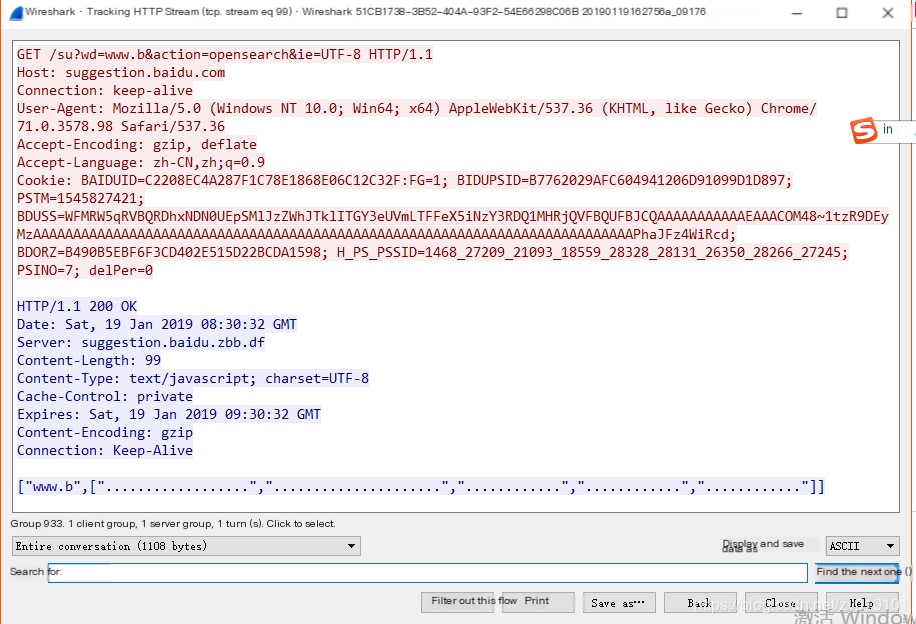
Task: Click the Connection: keep-alive request line
Action: [x=105, y=91]
